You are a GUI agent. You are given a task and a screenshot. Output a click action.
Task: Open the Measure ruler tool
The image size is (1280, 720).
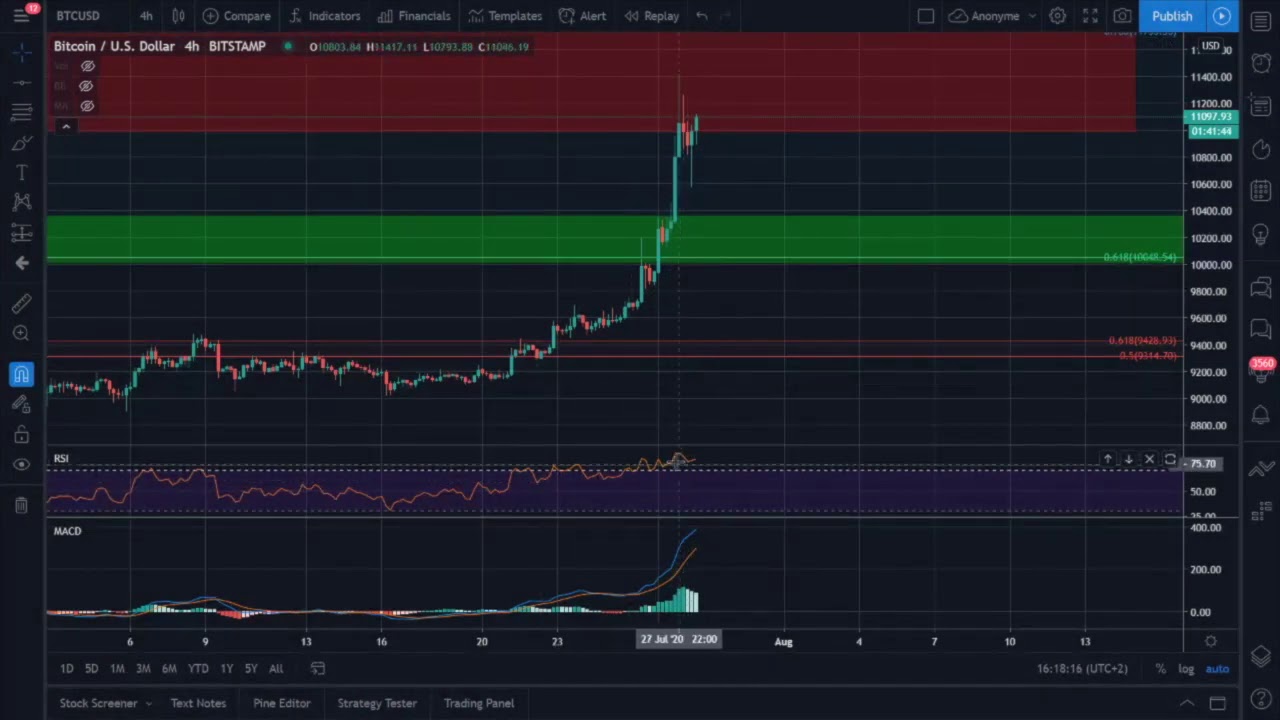pos(21,303)
